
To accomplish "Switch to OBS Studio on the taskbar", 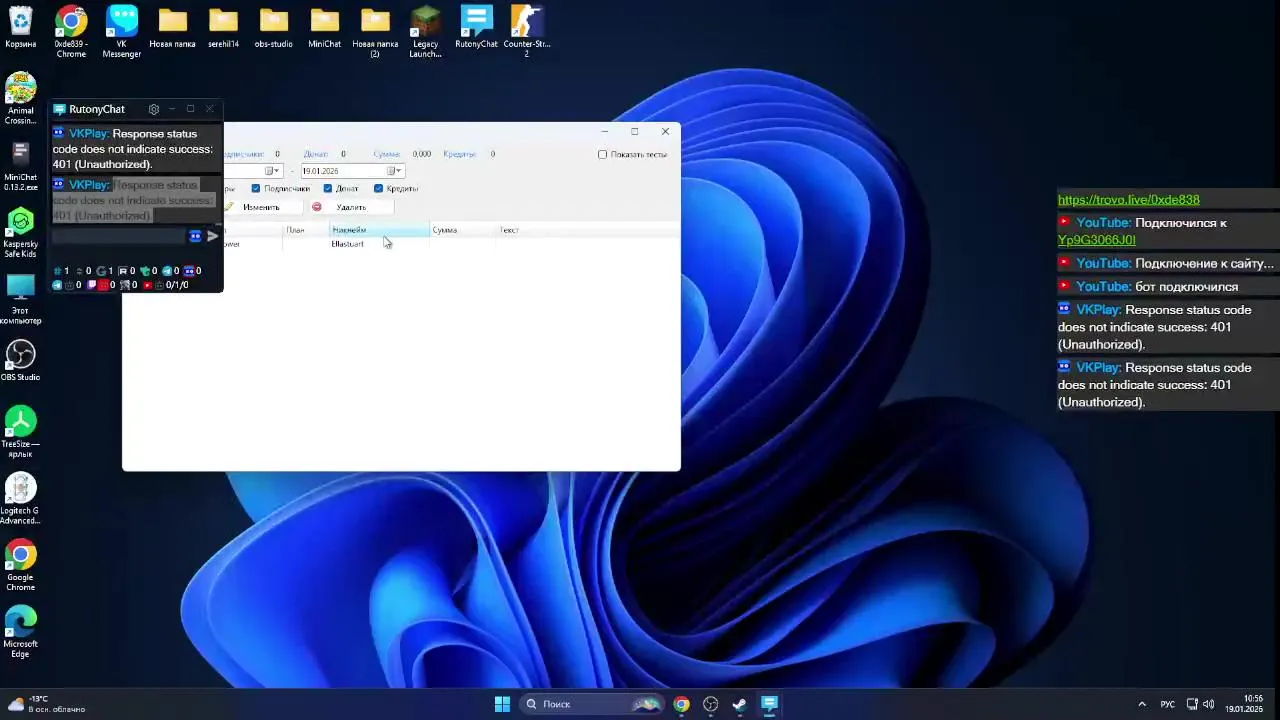I will point(711,704).
